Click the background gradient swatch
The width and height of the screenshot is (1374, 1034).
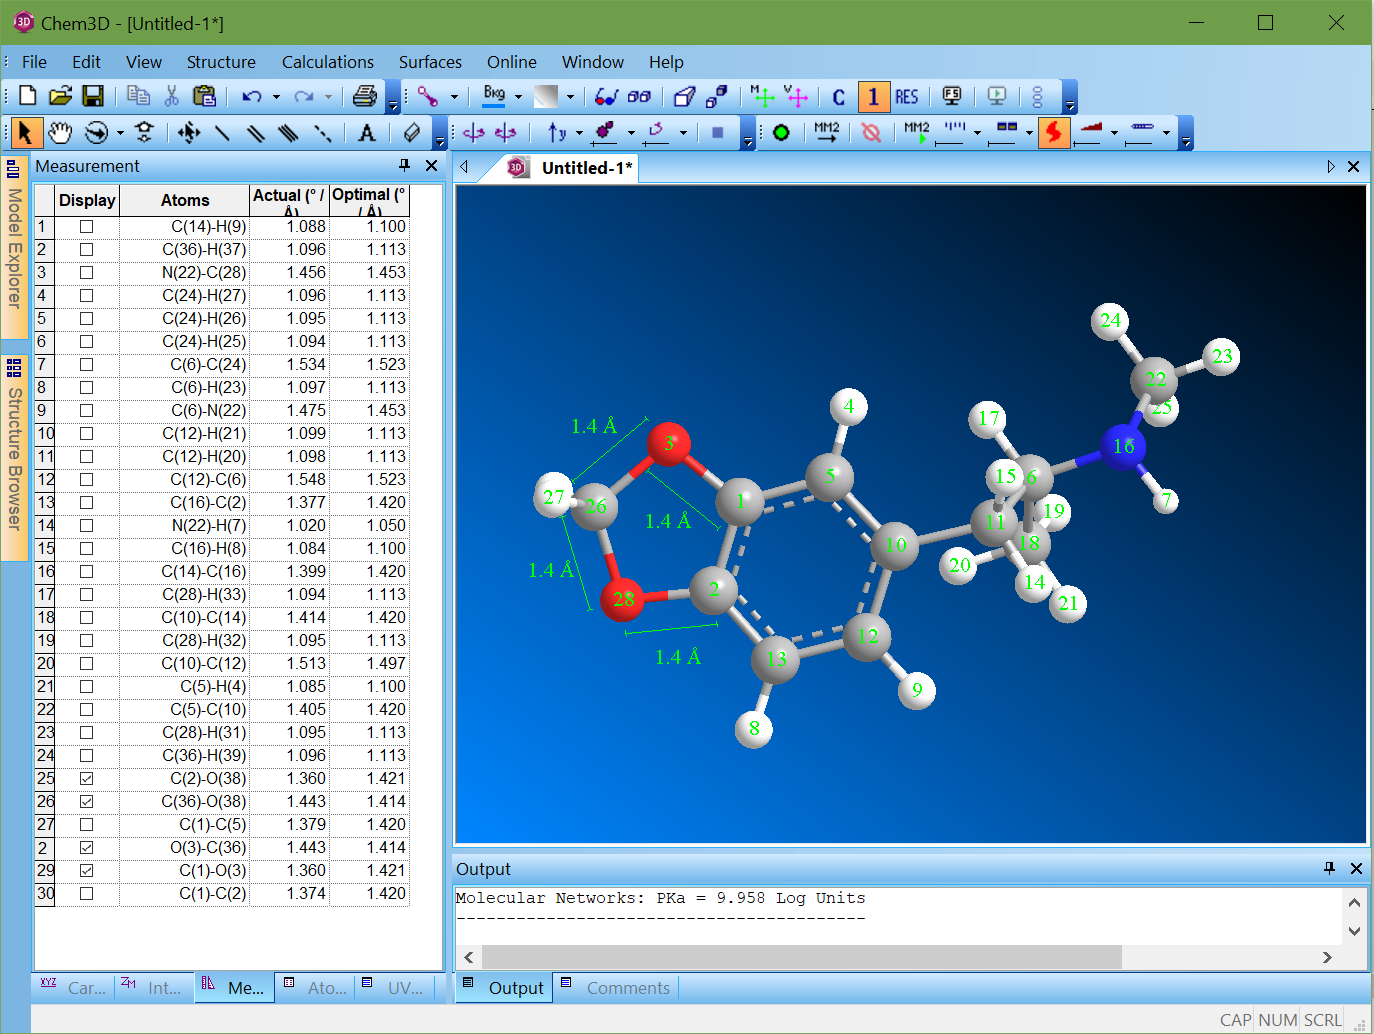pyautogui.click(x=546, y=96)
